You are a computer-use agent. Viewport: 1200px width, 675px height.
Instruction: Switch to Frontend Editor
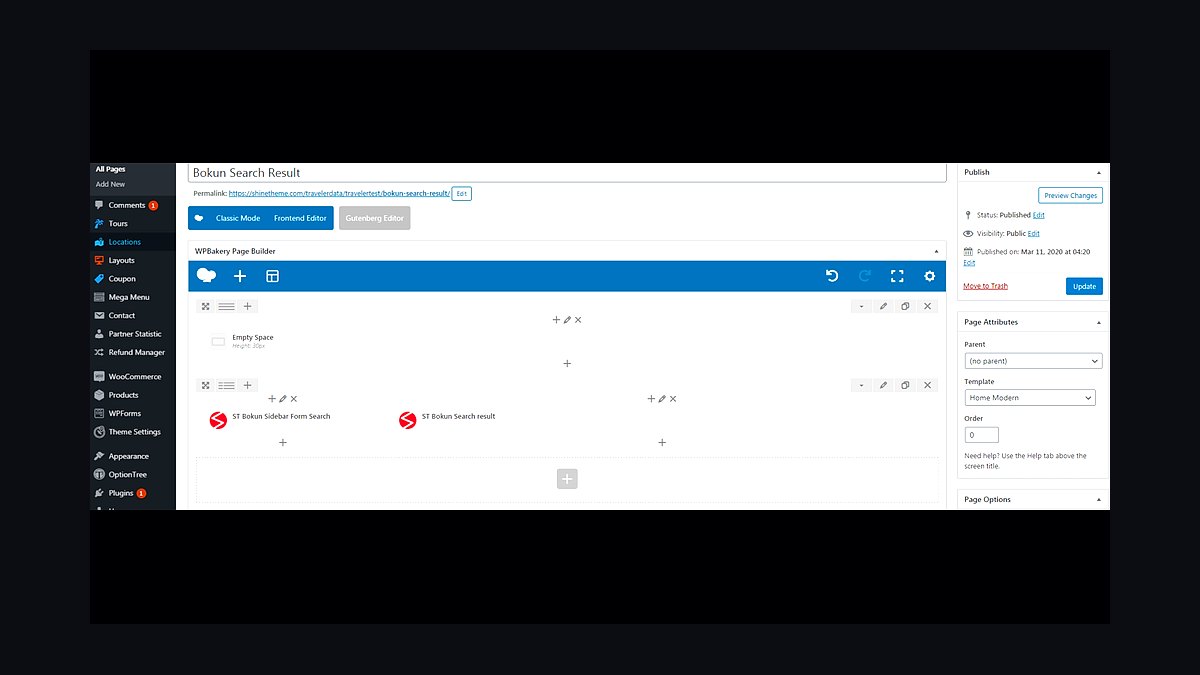[300, 218]
